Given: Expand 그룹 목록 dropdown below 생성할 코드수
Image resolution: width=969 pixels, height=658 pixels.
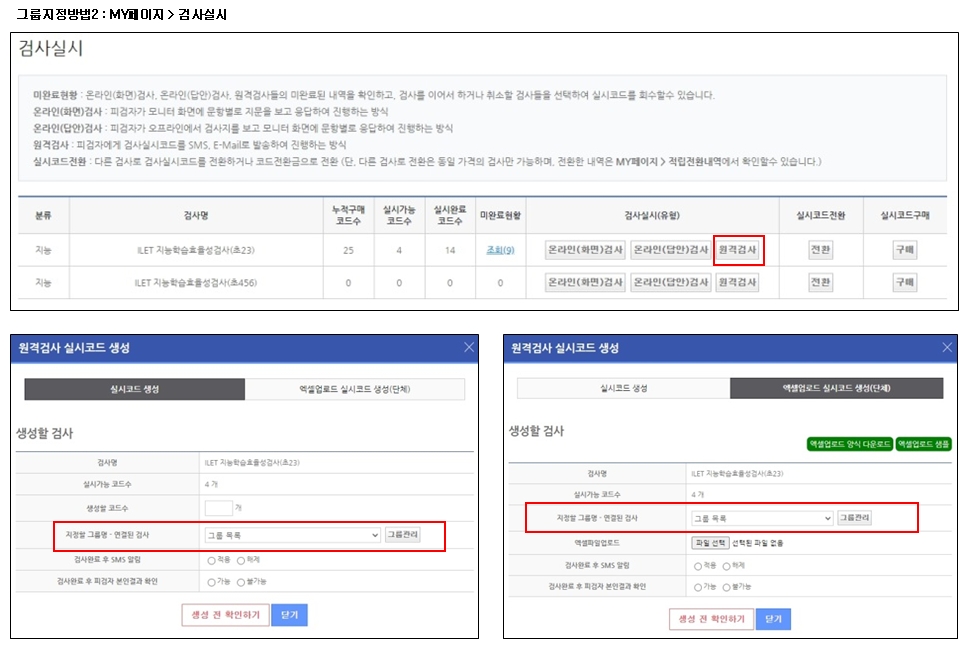Looking at the screenshot, I should click(x=292, y=535).
